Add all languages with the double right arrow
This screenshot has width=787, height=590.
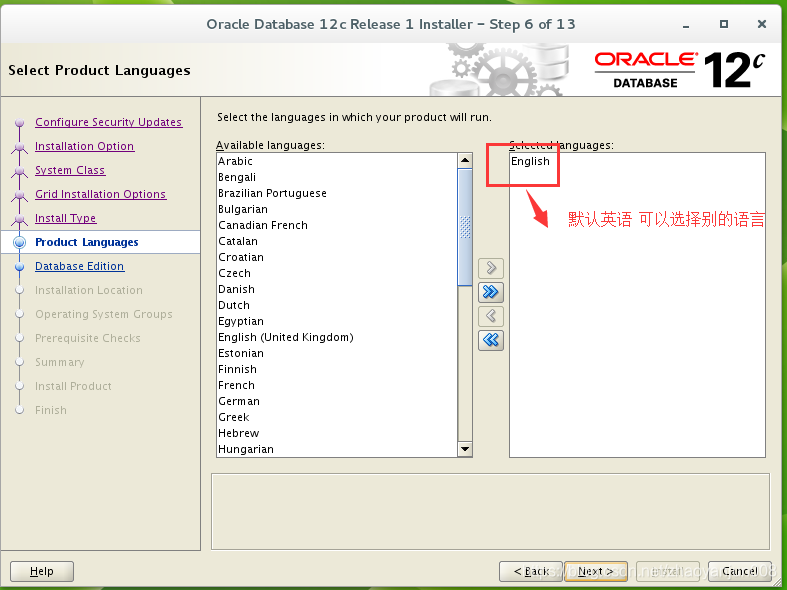[x=491, y=292]
